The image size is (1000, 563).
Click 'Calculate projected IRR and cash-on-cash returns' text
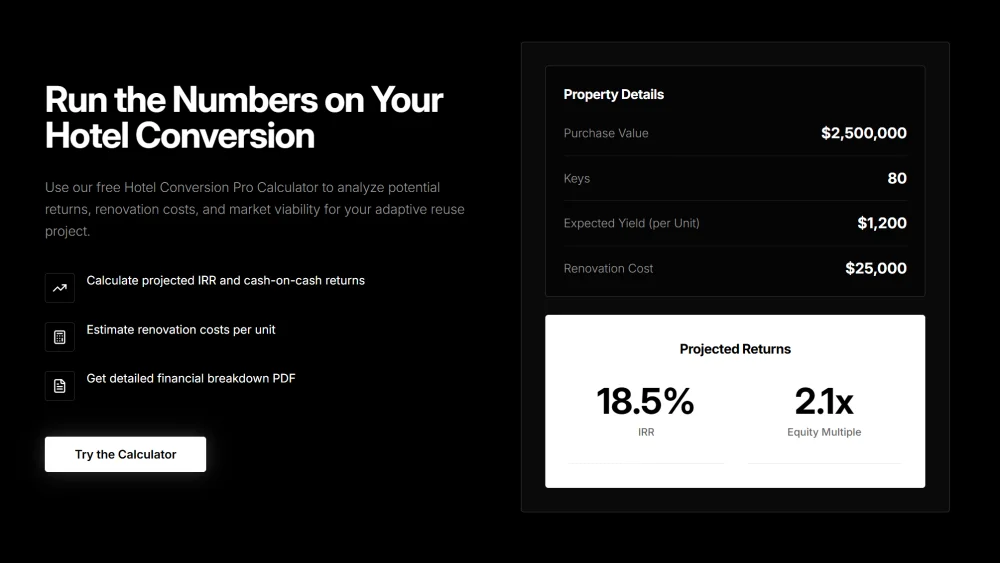click(226, 281)
